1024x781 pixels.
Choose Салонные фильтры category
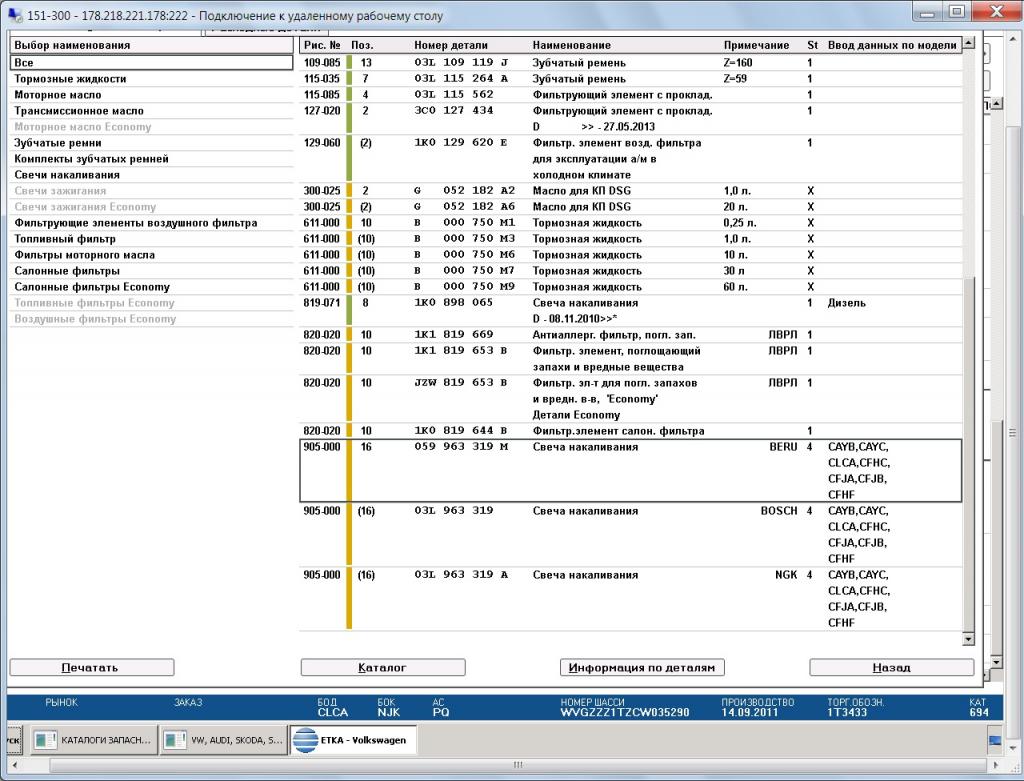pyautogui.click(x=152, y=271)
